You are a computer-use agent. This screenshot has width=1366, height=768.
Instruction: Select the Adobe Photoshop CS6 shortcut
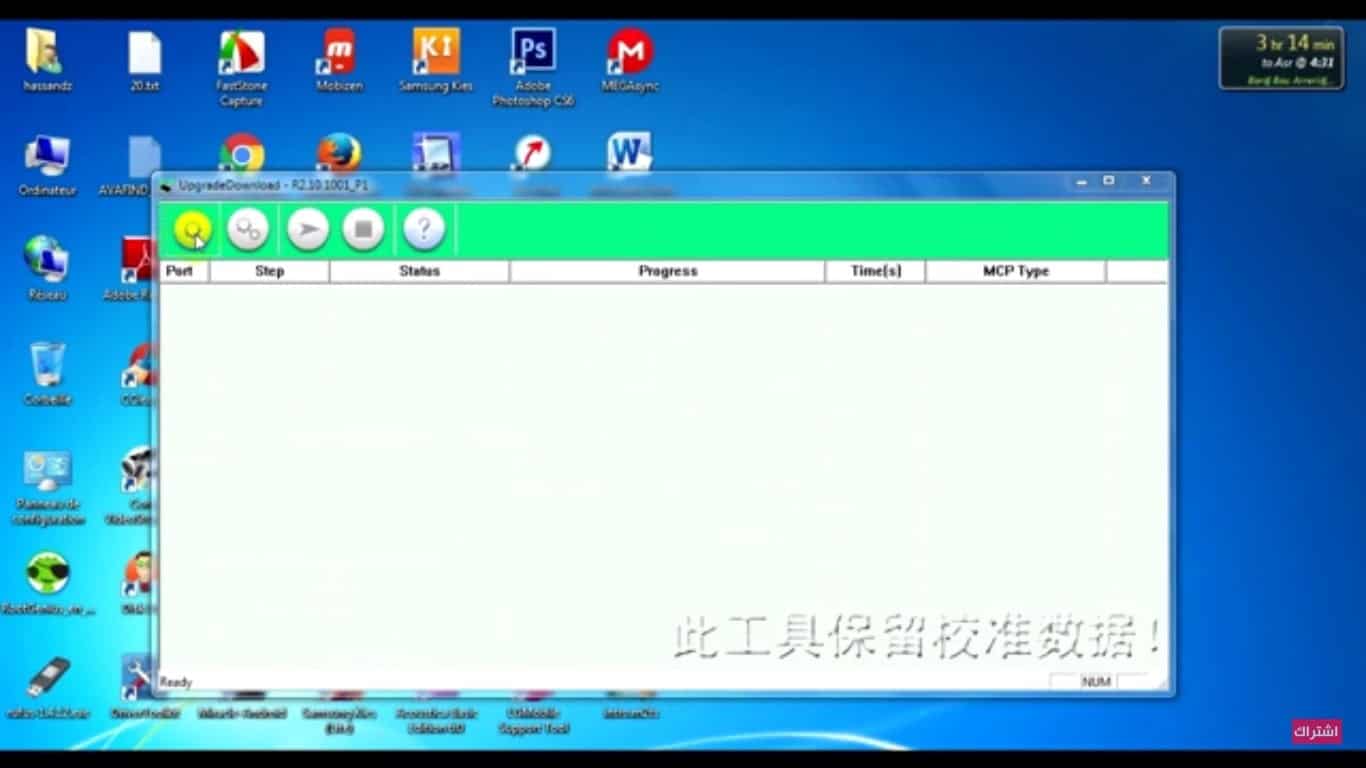click(533, 68)
